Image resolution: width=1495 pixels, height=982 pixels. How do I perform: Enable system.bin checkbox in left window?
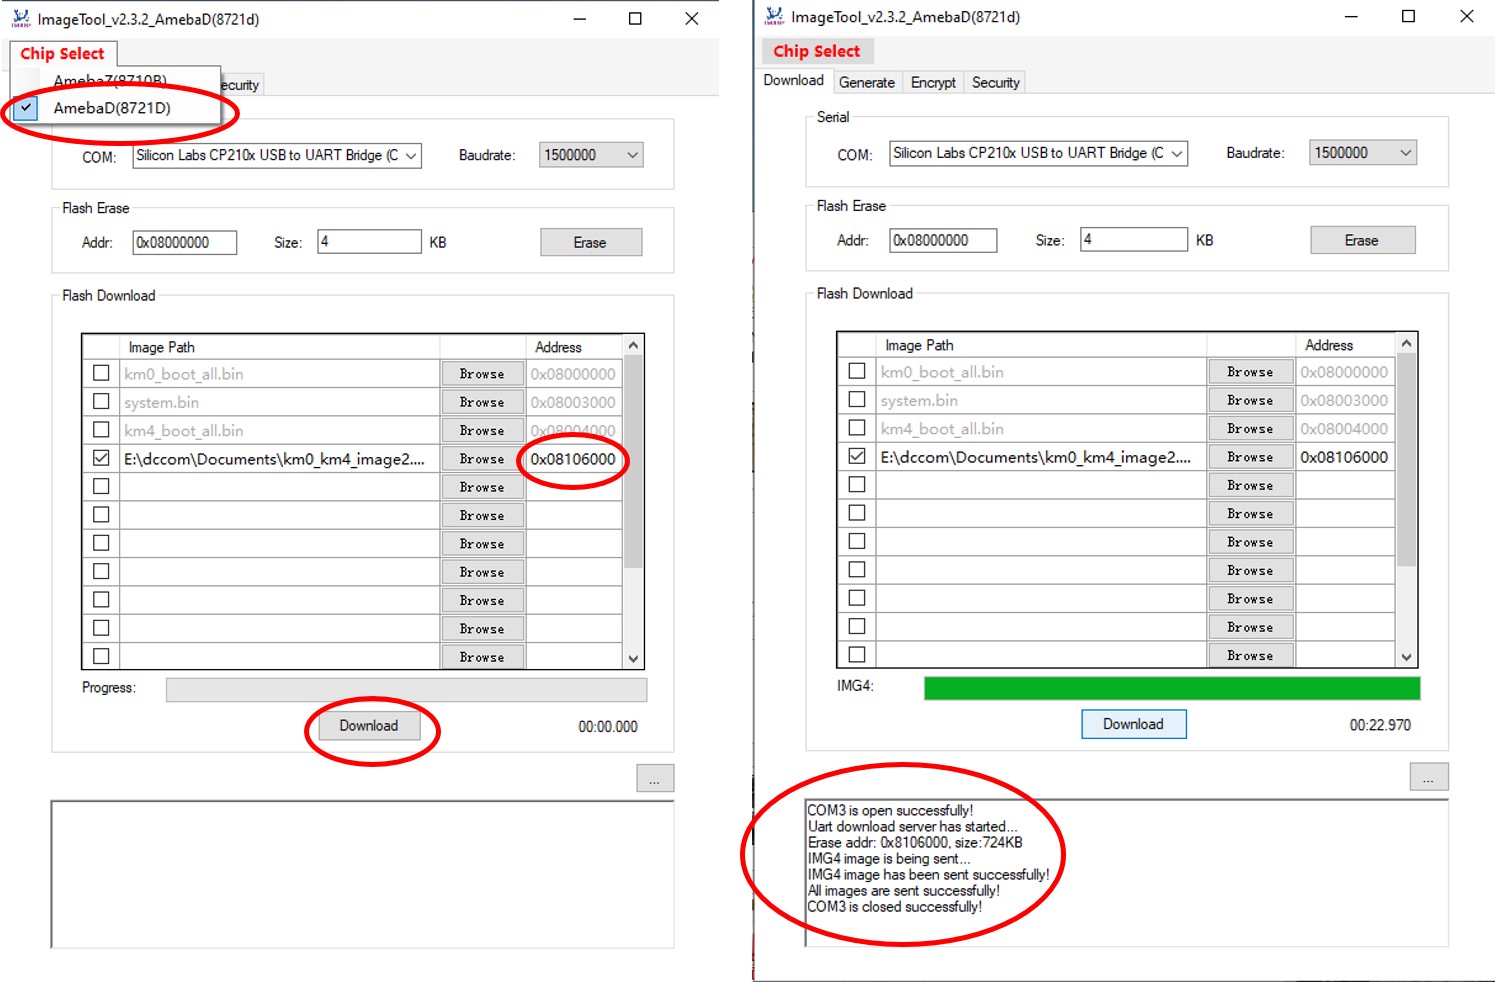tap(101, 401)
